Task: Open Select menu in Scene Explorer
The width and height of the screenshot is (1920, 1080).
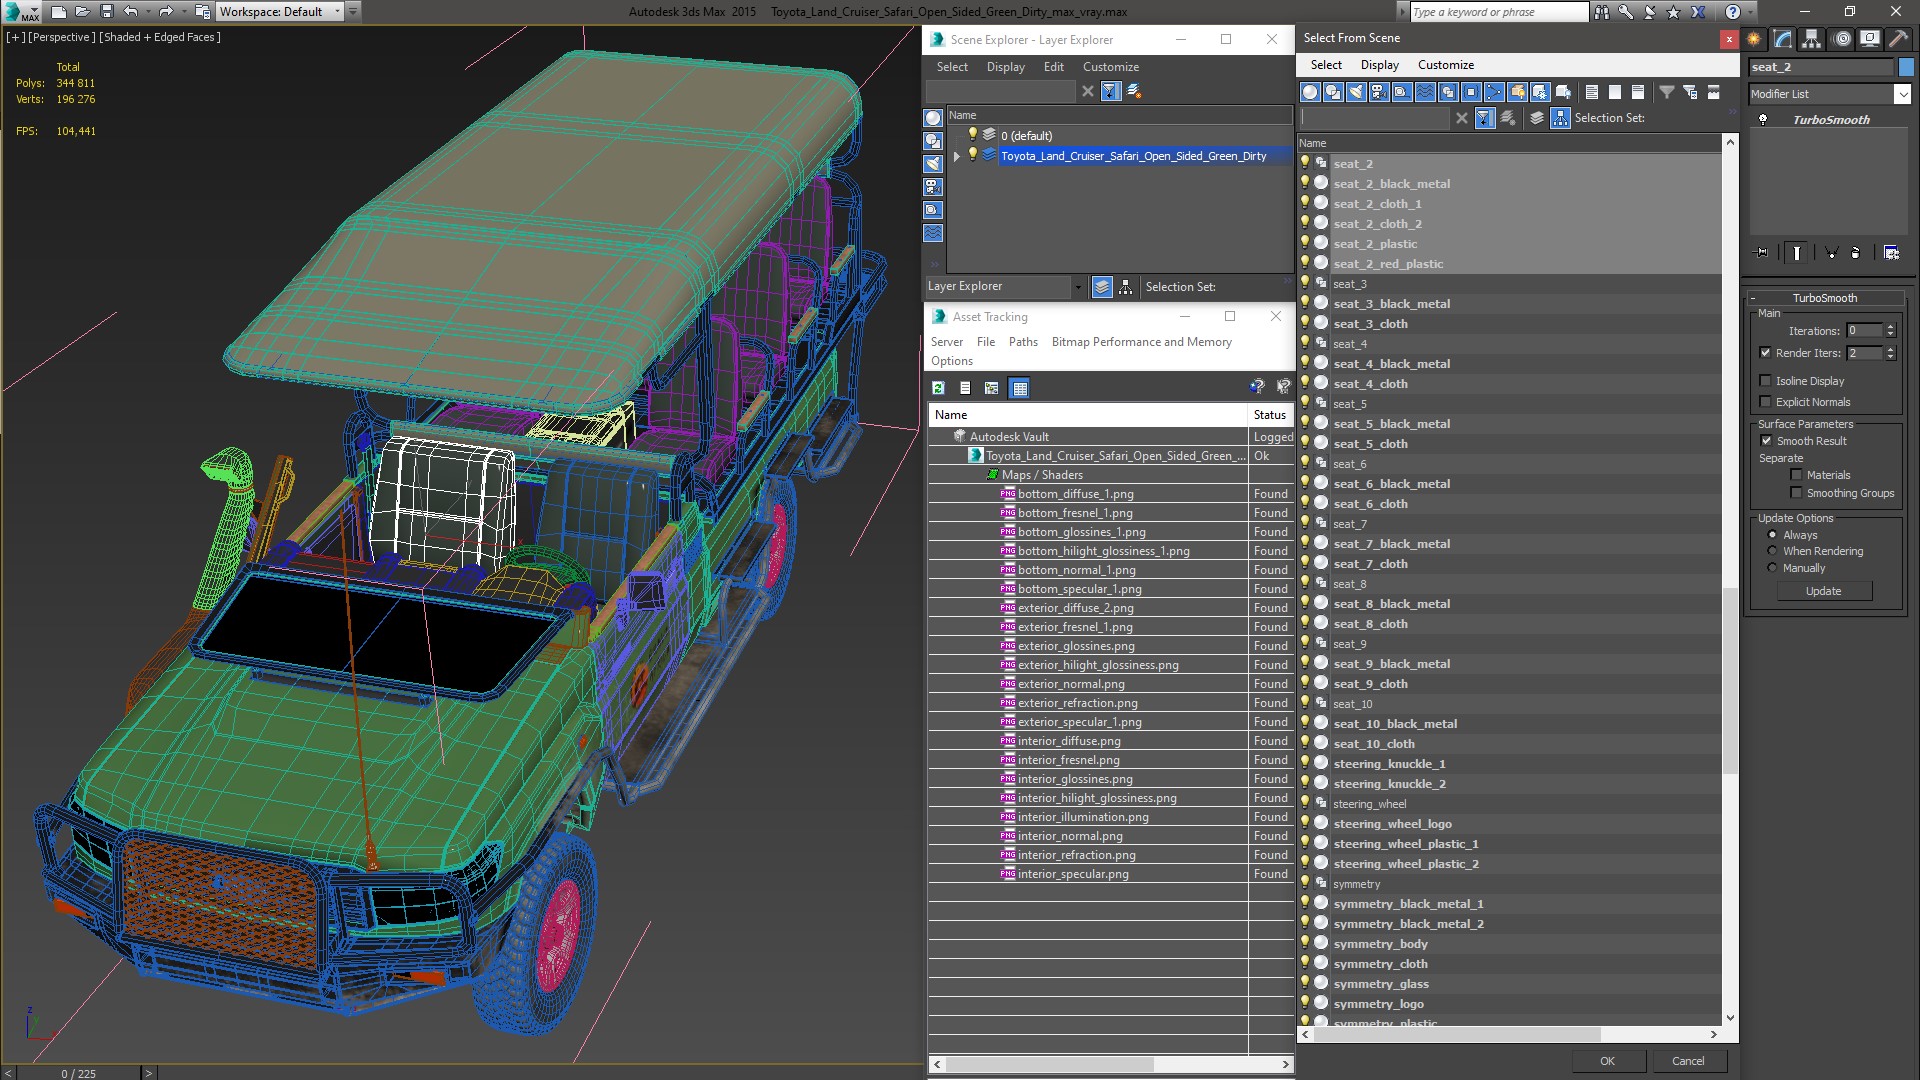Action: (x=952, y=67)
